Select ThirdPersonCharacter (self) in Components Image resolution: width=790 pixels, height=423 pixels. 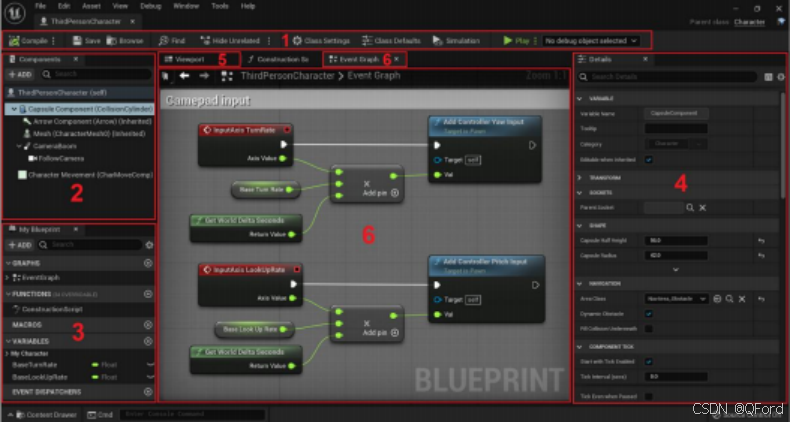[79, 93]
